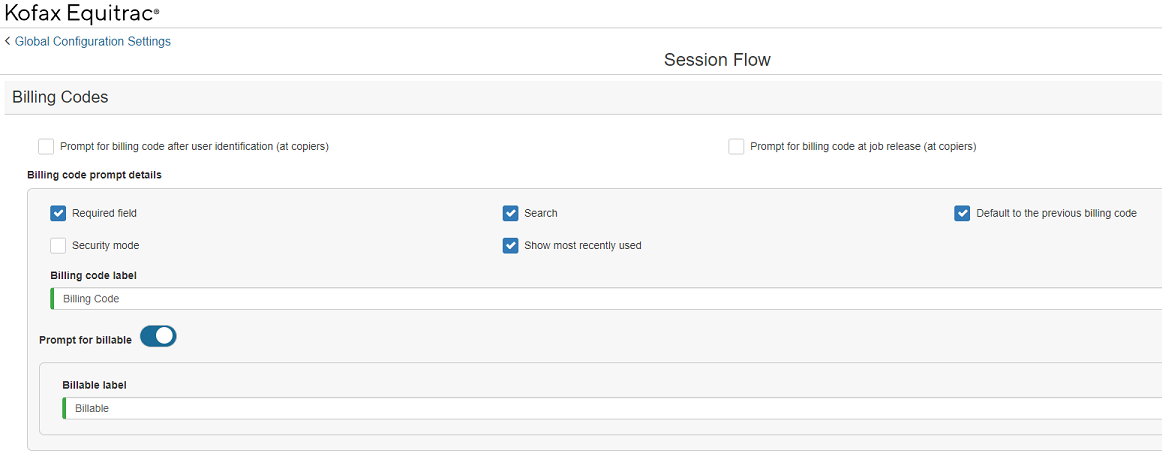The height and width of the screenshot is (460, 1162).
Task: Collapse the Billing Codes section header
Action: pos(60,97)
